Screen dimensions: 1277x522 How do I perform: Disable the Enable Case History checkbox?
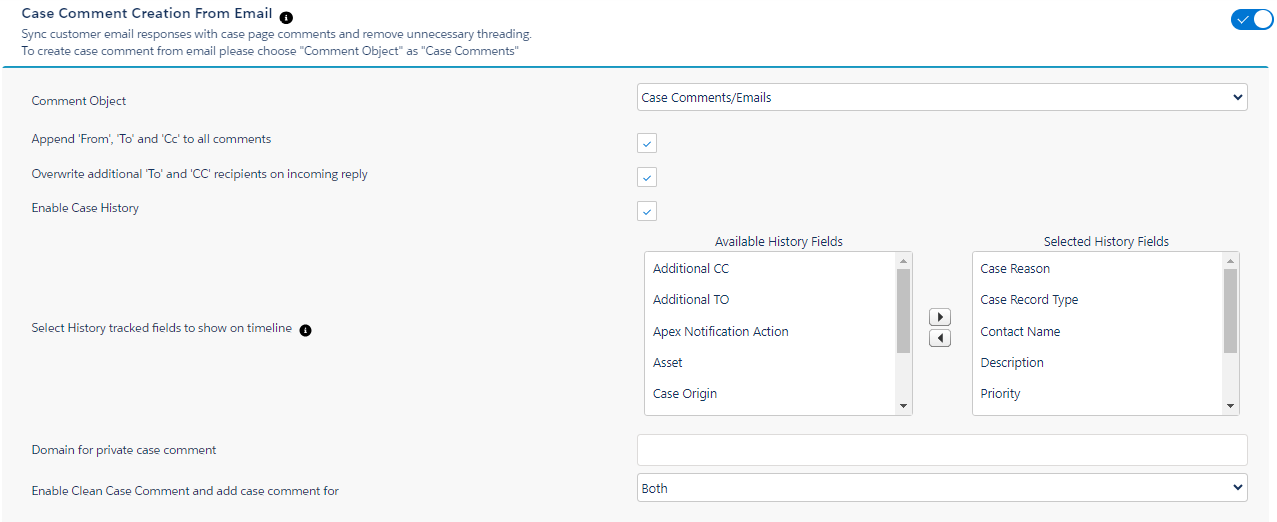[x=647, y=211]
